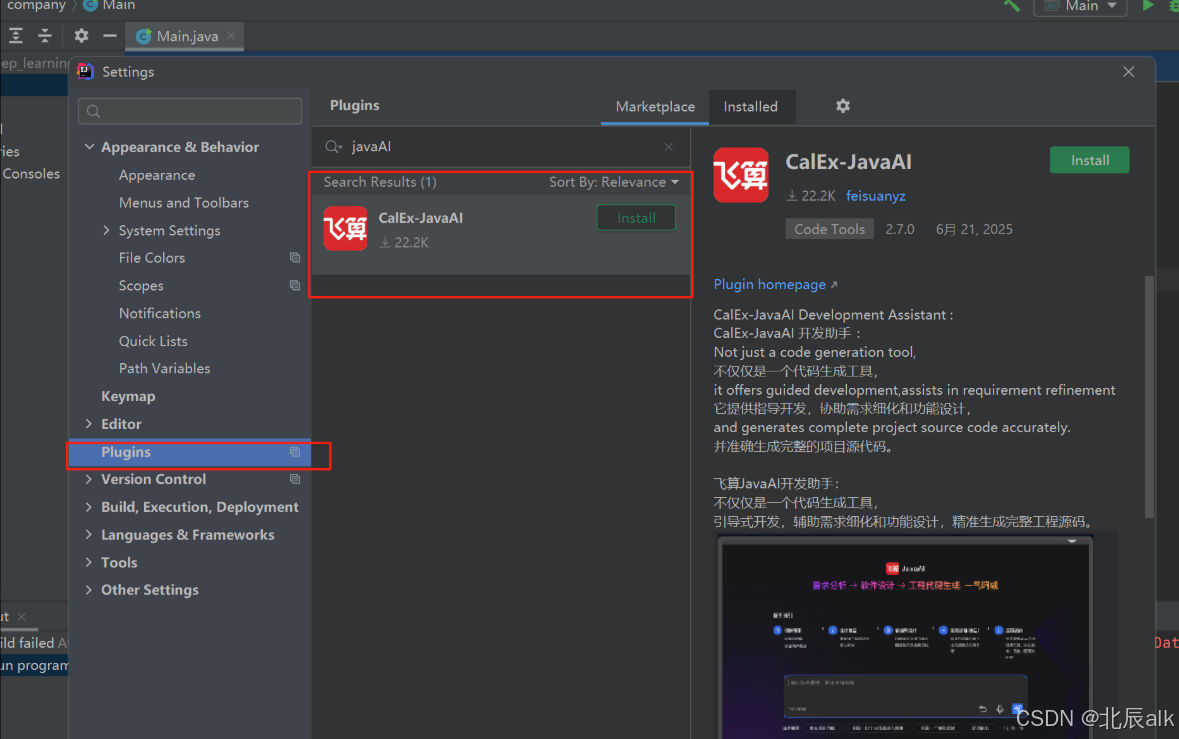Click the Build hammer icon
Viewport: 1179px width, 739px height.
pyautogui.click(x=1011, y=6)
